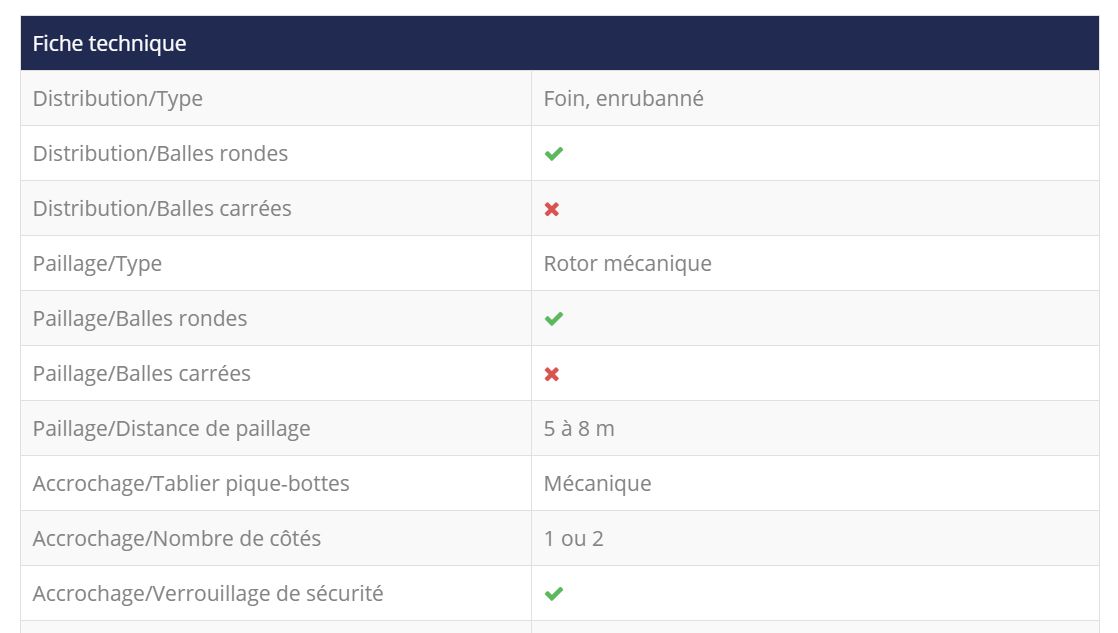Click the Accrochage/Tablier pique-bottes label
1118x633 pixels.
coord(191,484)
